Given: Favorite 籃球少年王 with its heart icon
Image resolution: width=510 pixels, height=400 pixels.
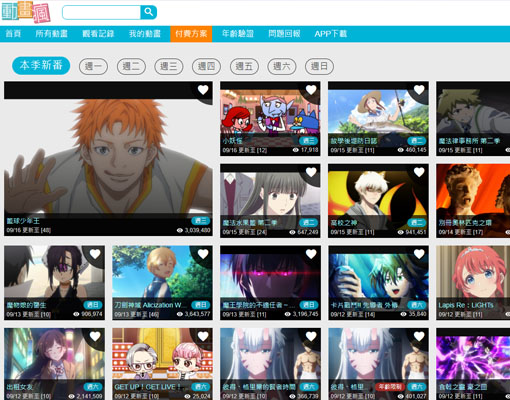Looking at the screenshot, I should [x=203, y=90].
